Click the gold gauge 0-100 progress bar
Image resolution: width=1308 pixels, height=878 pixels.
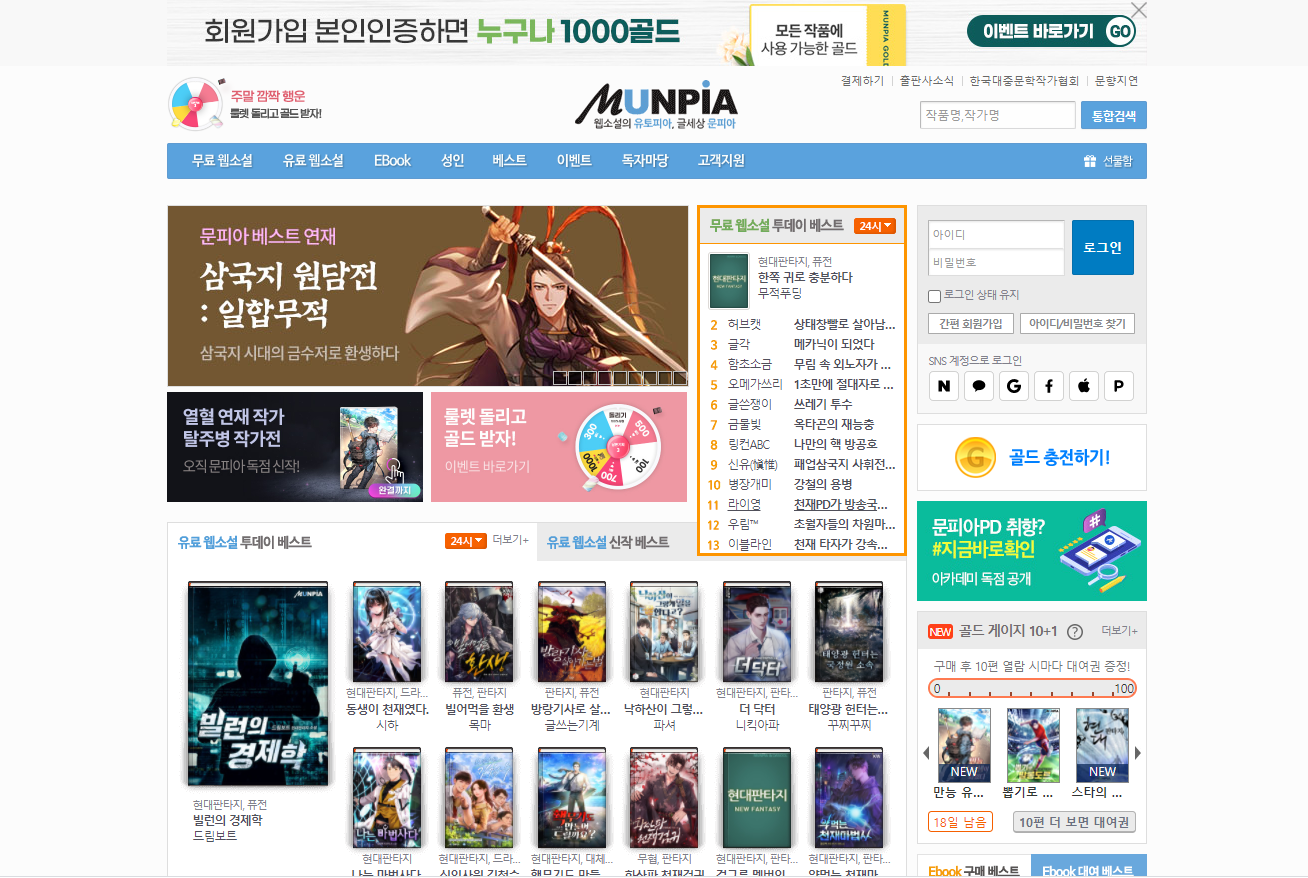coord(1032,688)
